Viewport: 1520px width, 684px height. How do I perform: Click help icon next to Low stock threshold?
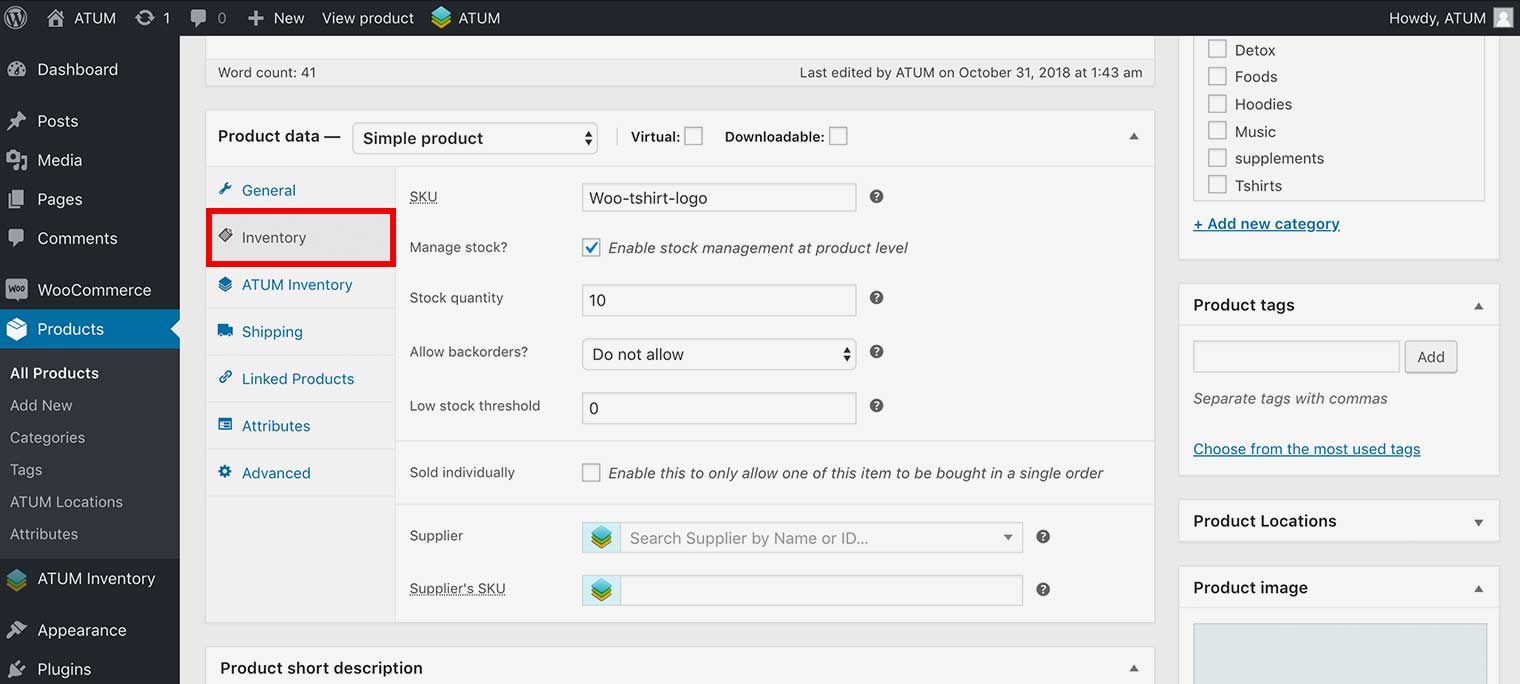point(876,406)
